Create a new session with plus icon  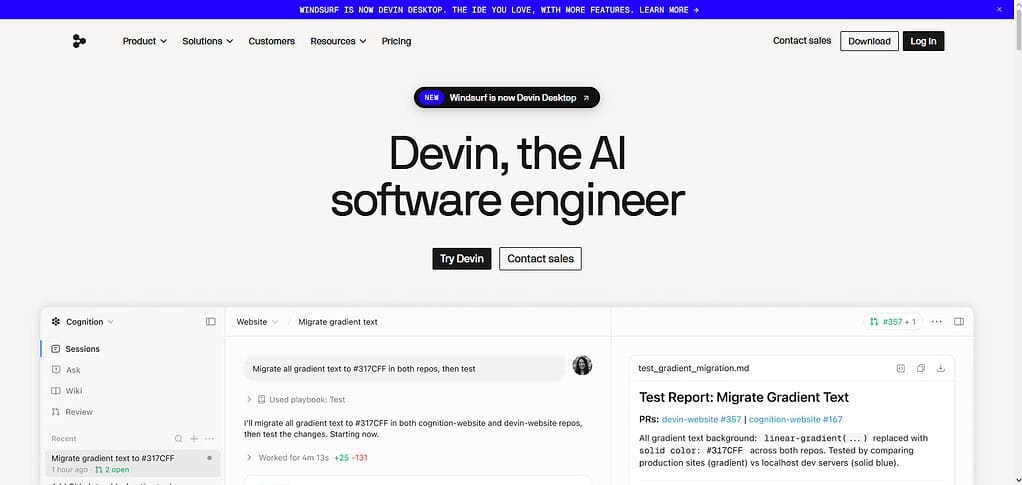point(194,439)
